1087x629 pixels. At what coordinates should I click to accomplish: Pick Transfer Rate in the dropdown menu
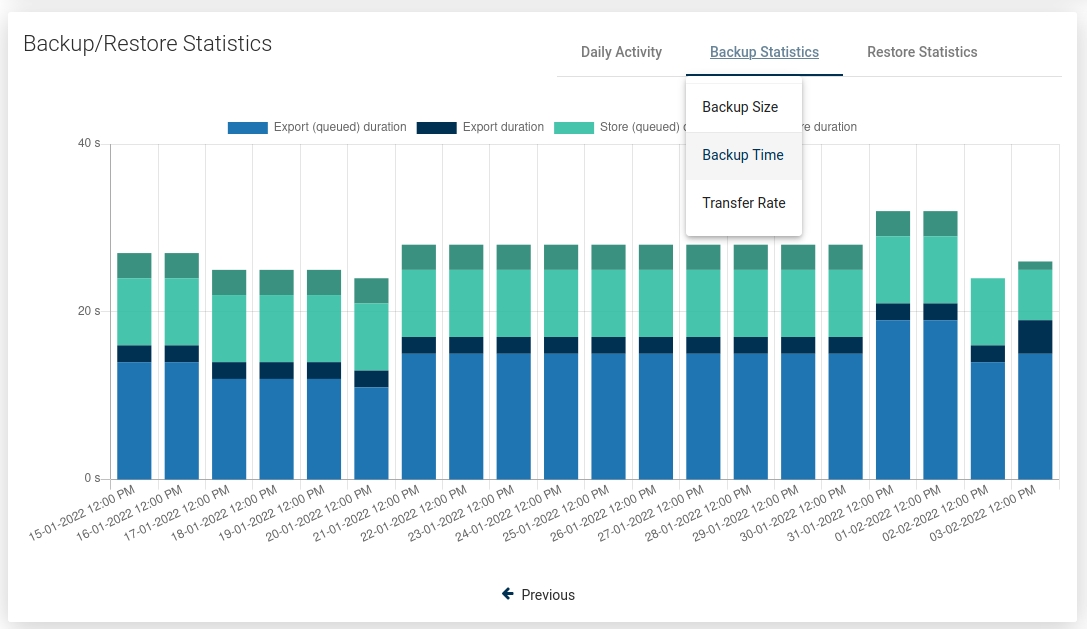point(744,203)
